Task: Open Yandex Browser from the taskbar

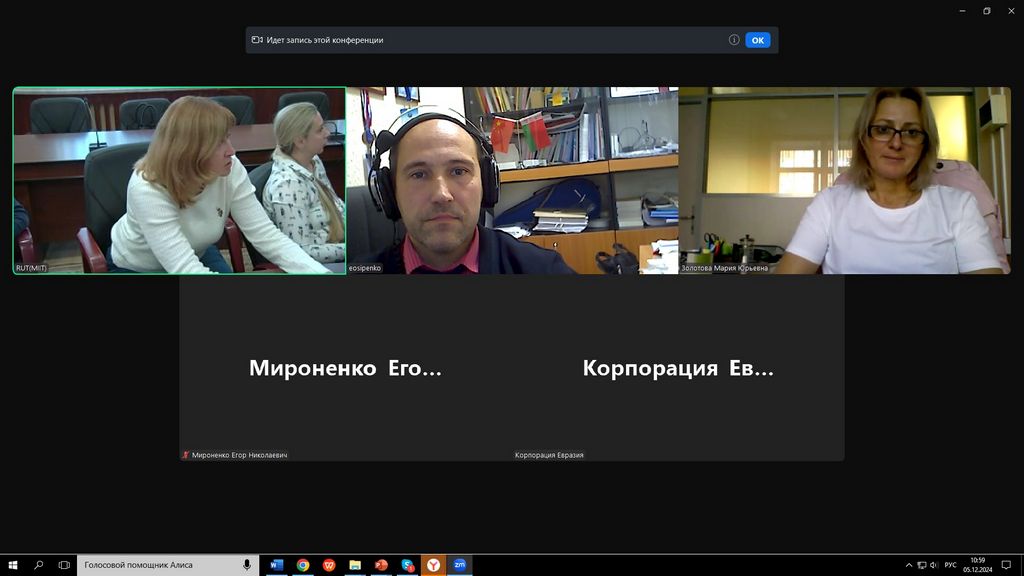Action: pos(433,565)
